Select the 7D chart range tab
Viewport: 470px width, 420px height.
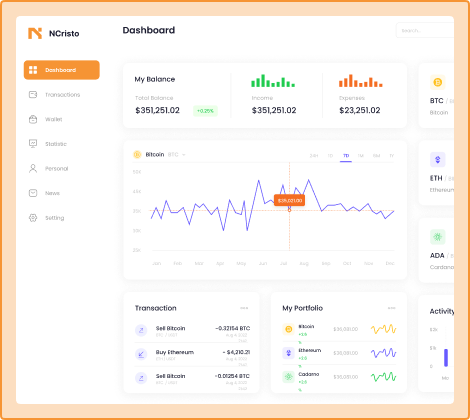click(346, 156)
